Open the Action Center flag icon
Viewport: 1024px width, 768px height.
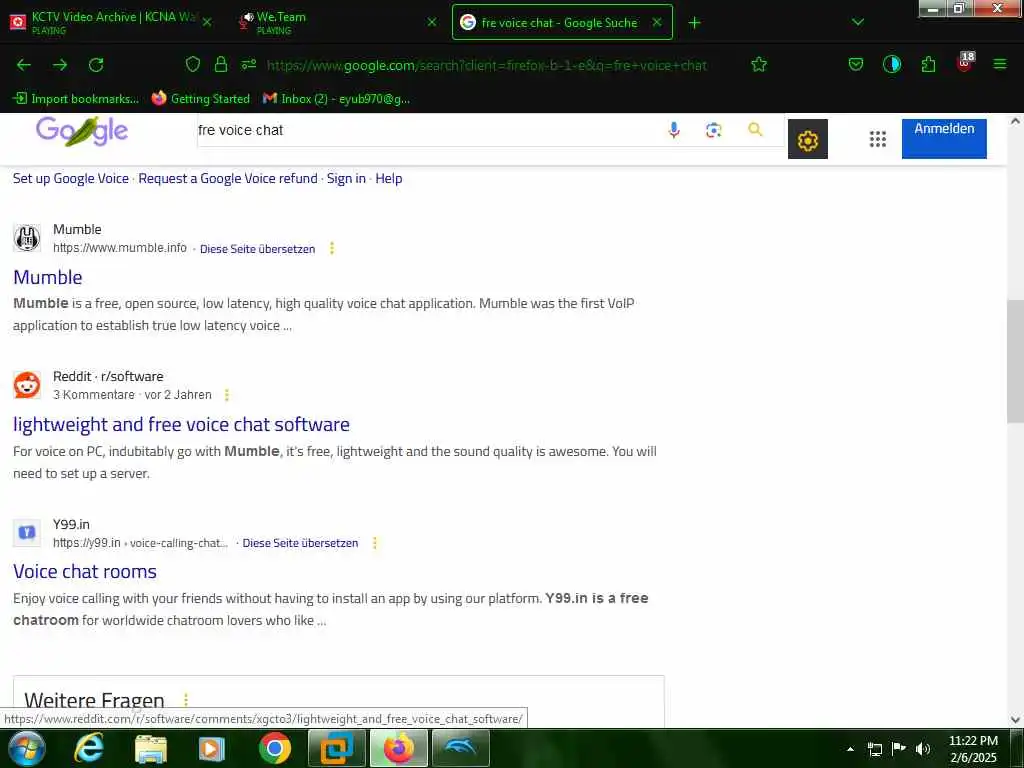click(x=899, y=749)
